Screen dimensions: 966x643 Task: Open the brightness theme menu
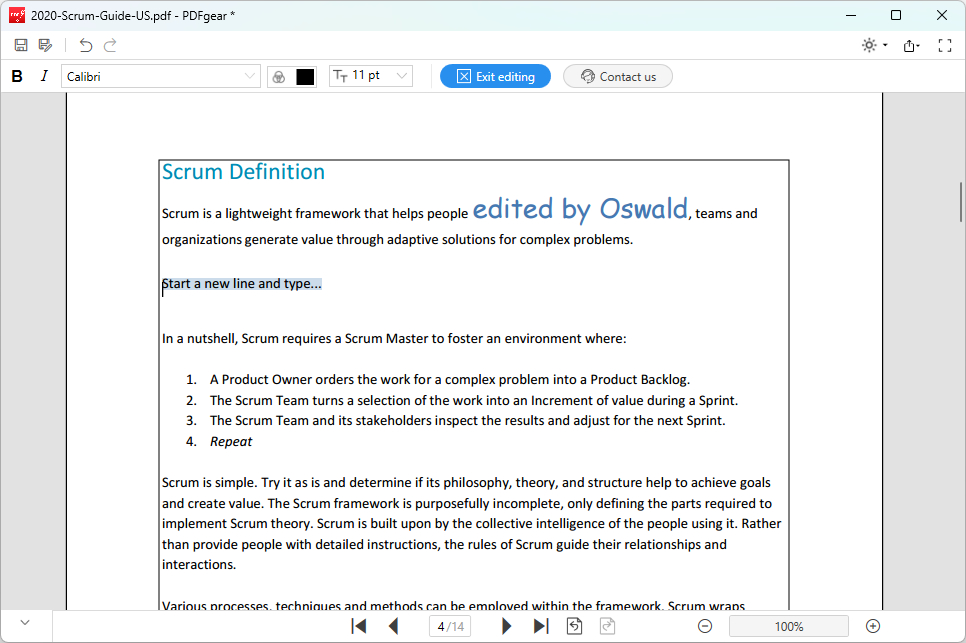click(x=869, y=45)
